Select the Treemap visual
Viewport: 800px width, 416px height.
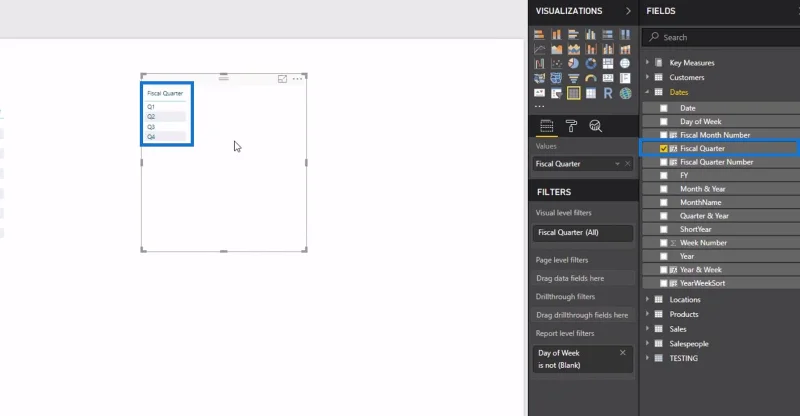tap(608, 63)
